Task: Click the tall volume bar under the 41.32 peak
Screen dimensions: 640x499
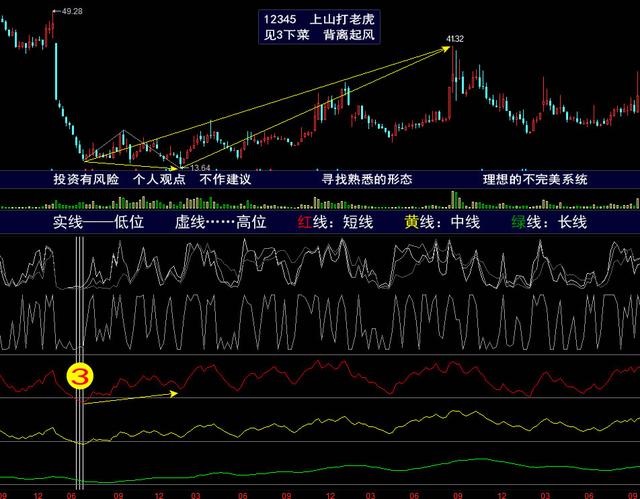Action: [453, 200]
